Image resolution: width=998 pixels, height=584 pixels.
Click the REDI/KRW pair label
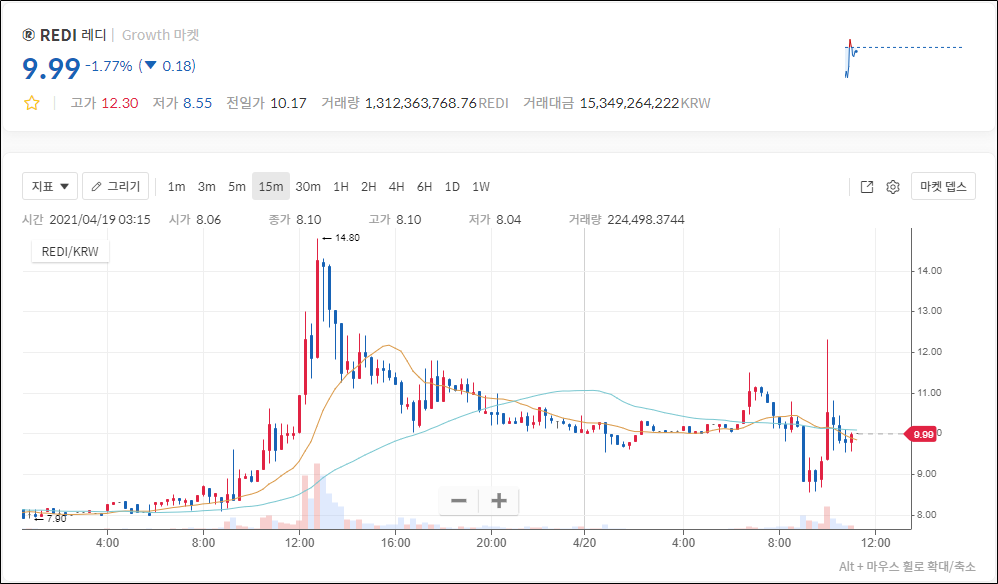pyautogui.click(x=70, y=252)
